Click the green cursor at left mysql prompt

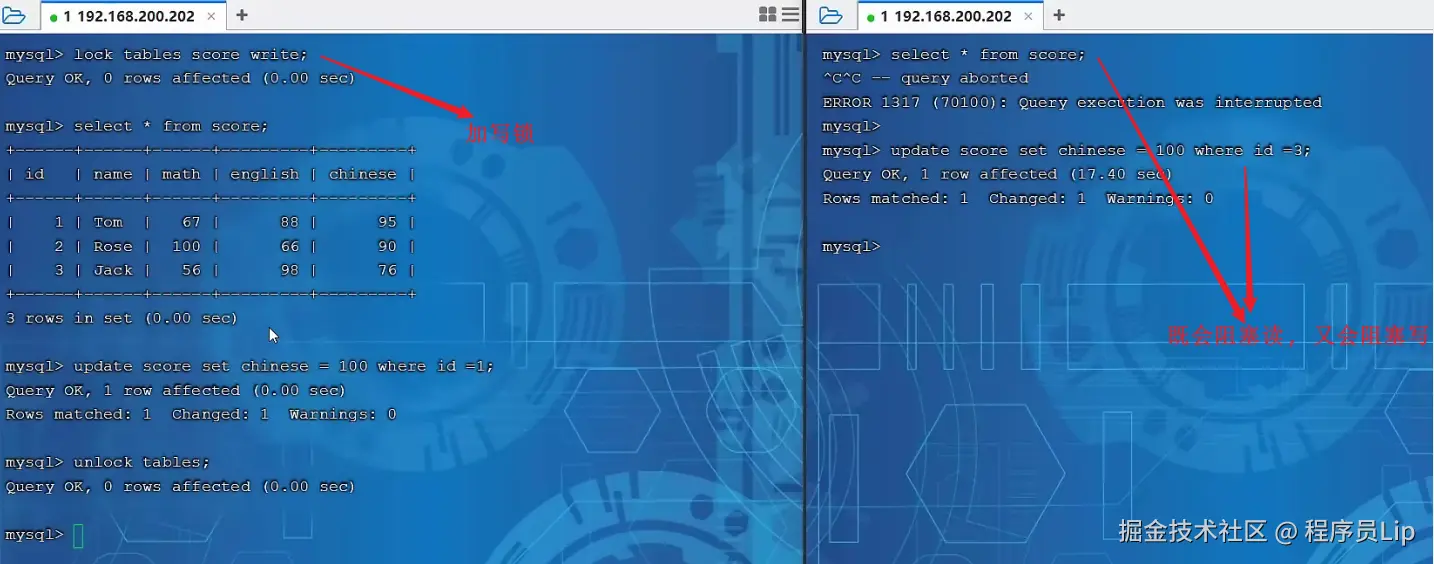(78, 536)
